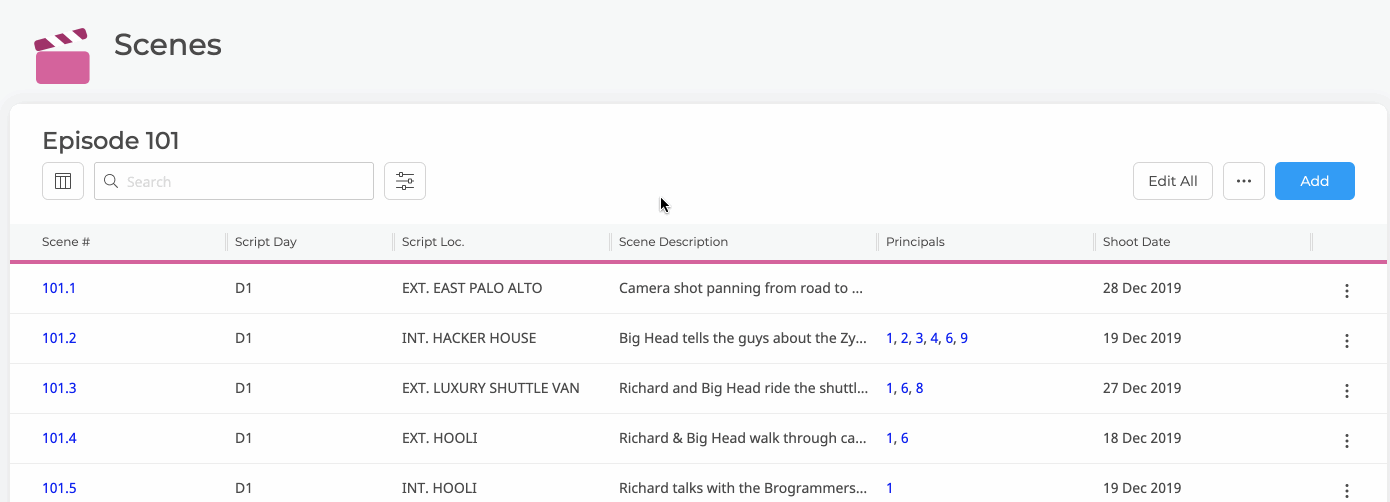Click the Edit All button
Viewport: 1390px width, 502px height.
tap(1173, 181)
